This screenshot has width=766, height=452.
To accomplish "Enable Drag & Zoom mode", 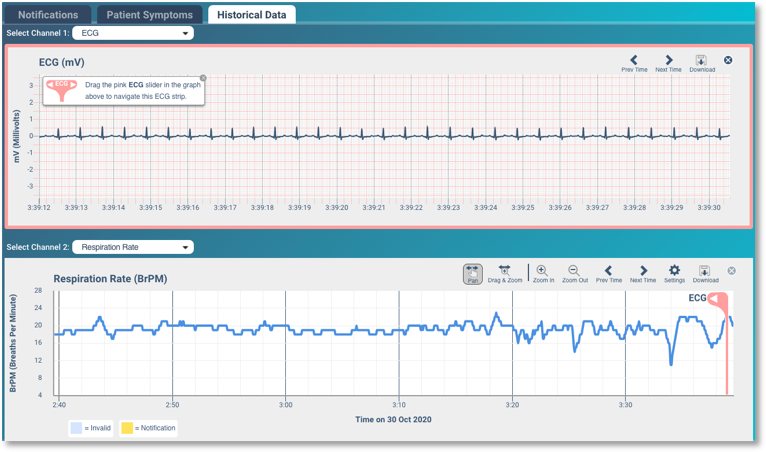I will tap(505, 273).
